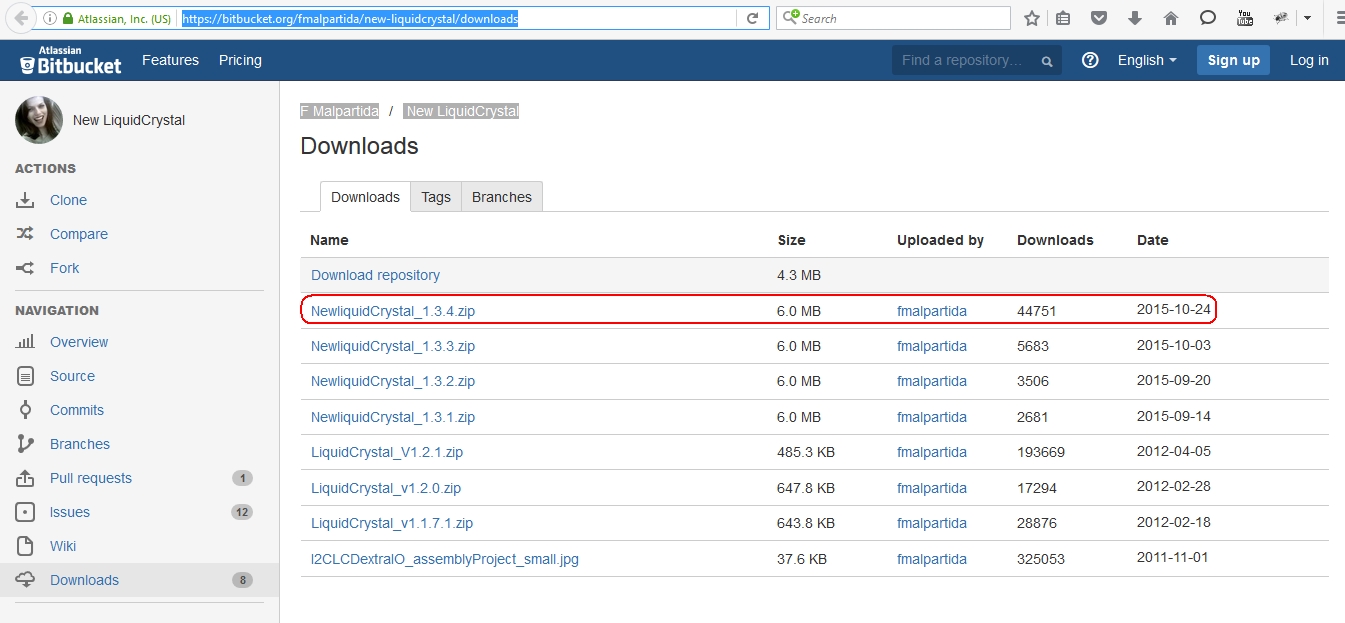Image resolution: width=1345 pixels, height=623 pixels.
Task: Click the Downloads cloud icon in sidebar
Action: tap(26, 580)
